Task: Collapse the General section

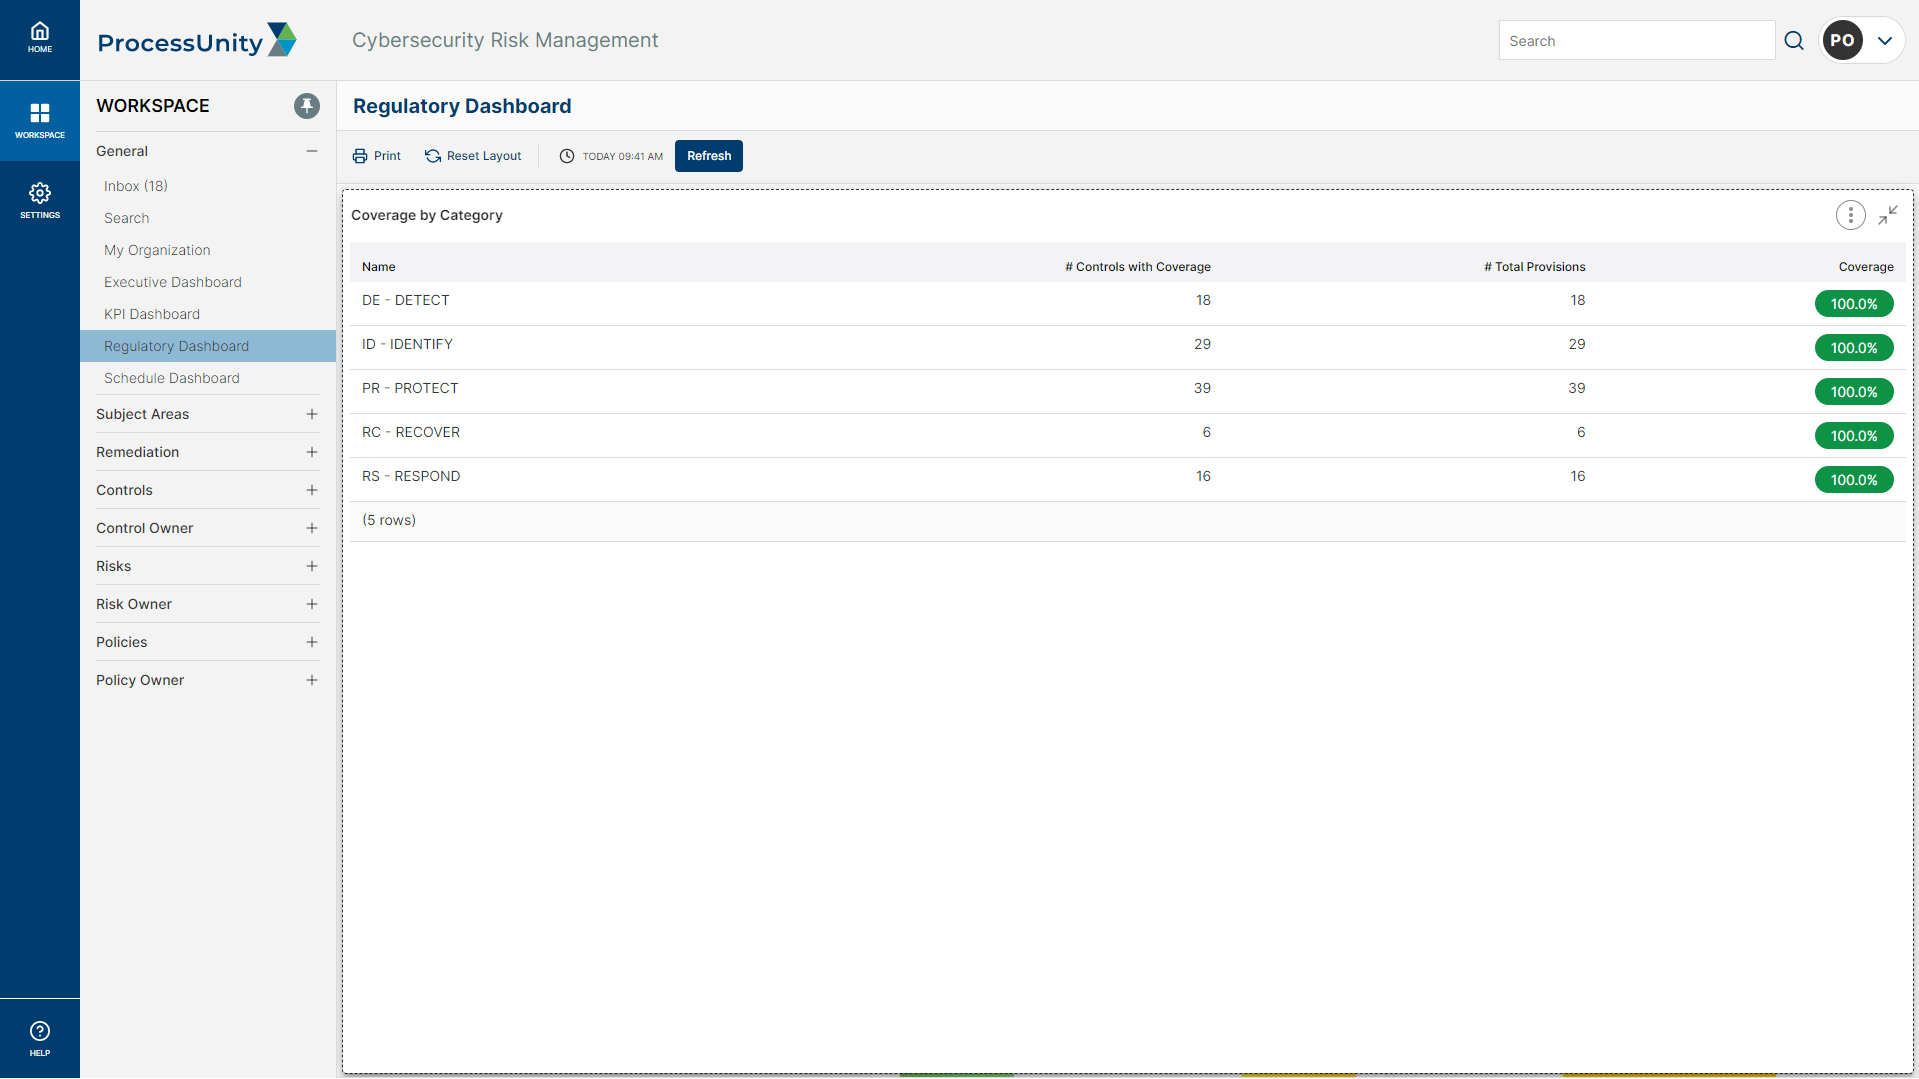Action: pos(312,151)
